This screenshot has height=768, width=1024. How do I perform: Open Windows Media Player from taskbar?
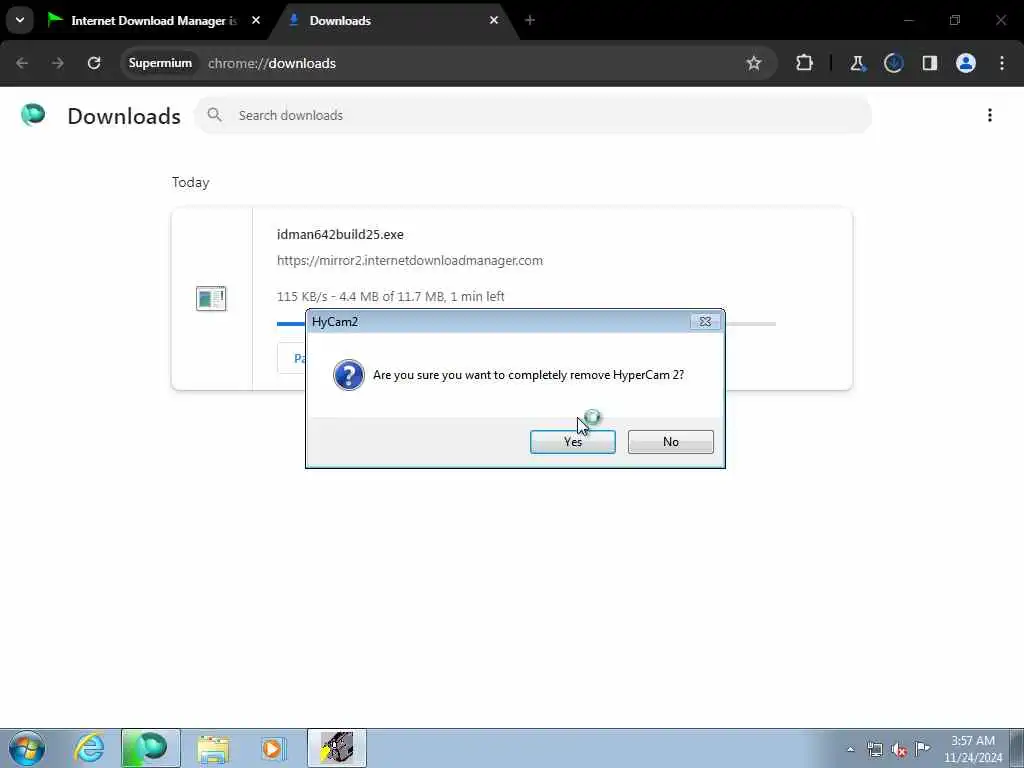[273, 748]
